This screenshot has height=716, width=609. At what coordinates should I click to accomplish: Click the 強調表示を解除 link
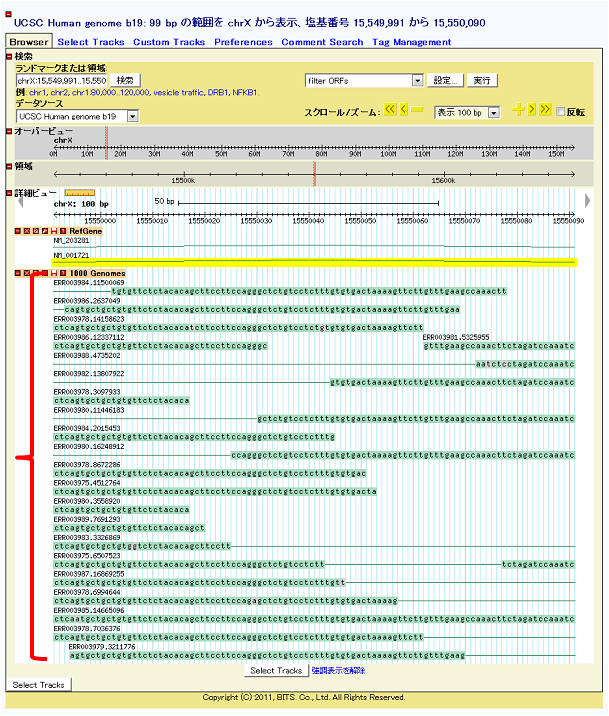(x=338, y=670)
